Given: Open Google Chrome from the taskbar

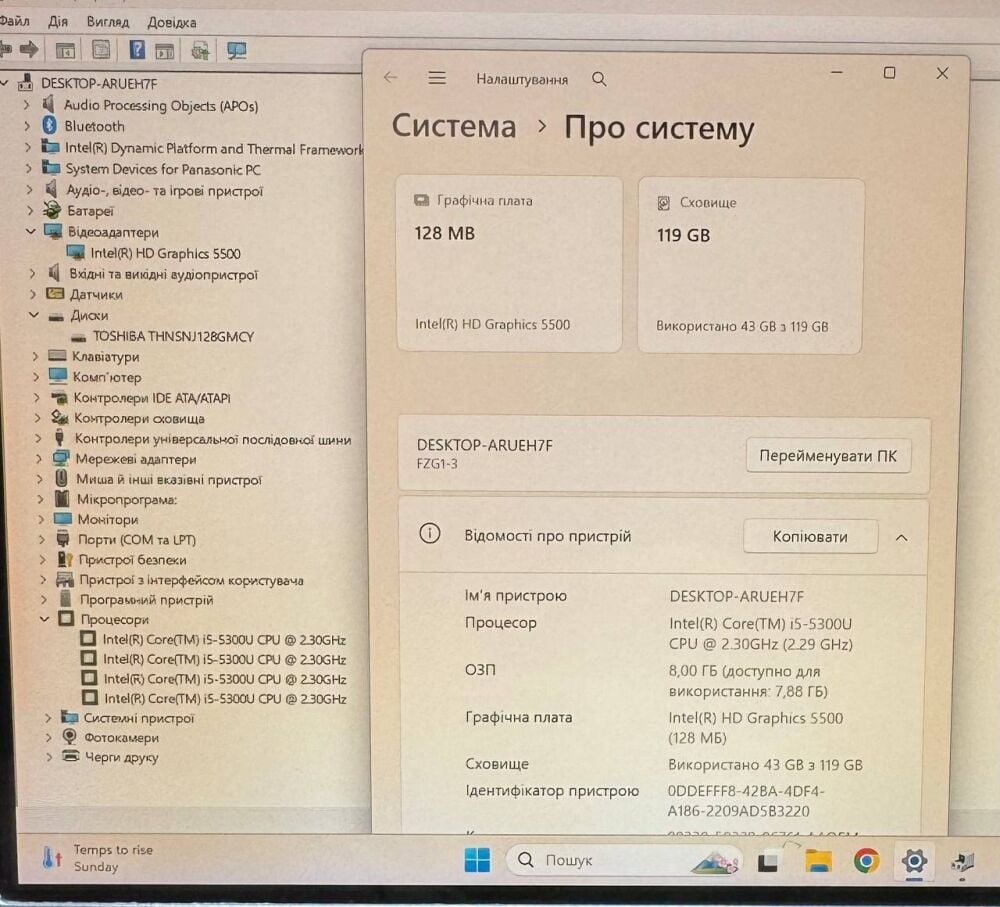Looking at the screenshot, I should click(x=866, y=861).
